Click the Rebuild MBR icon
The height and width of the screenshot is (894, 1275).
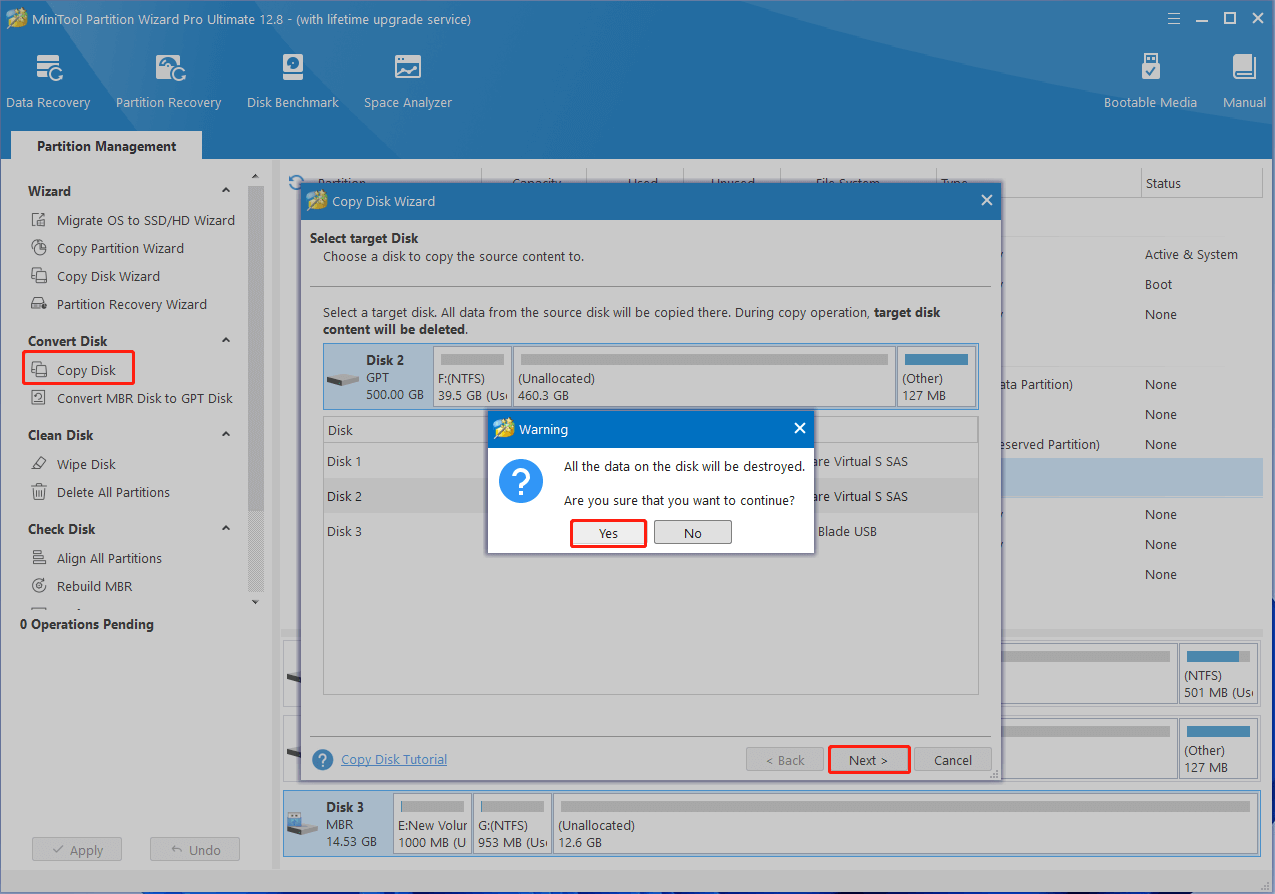coord(39,586)
